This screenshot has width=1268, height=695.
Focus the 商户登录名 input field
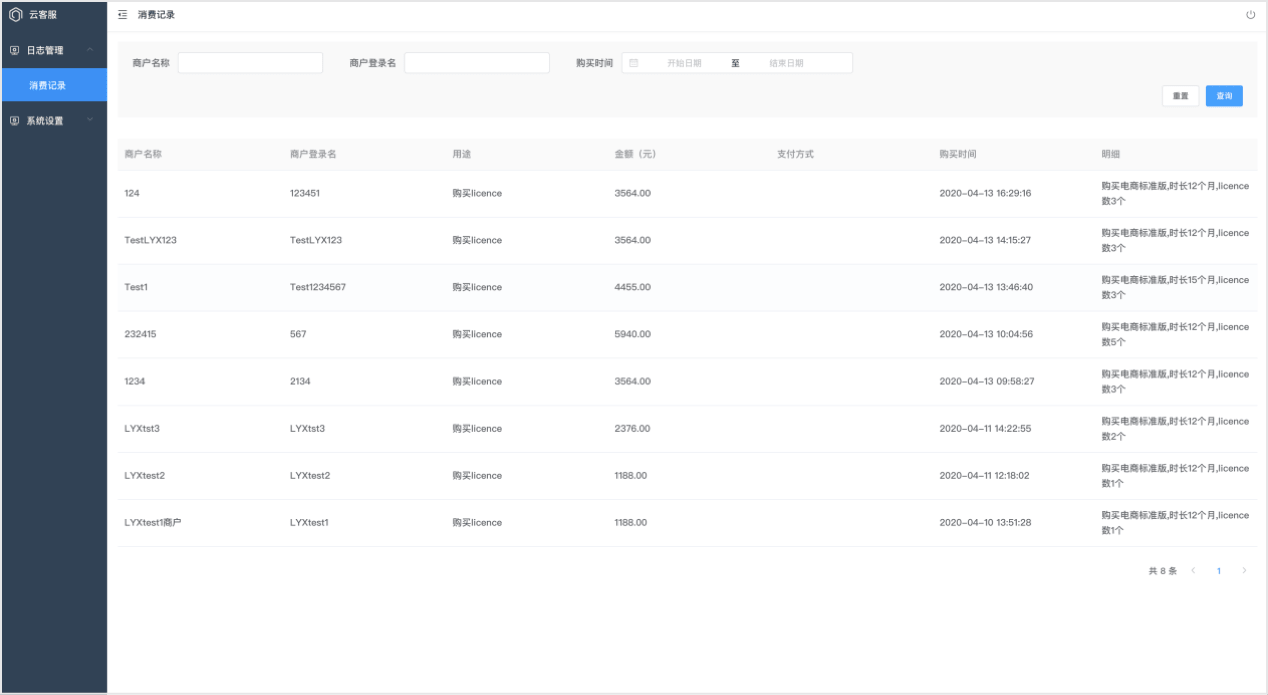477,63
